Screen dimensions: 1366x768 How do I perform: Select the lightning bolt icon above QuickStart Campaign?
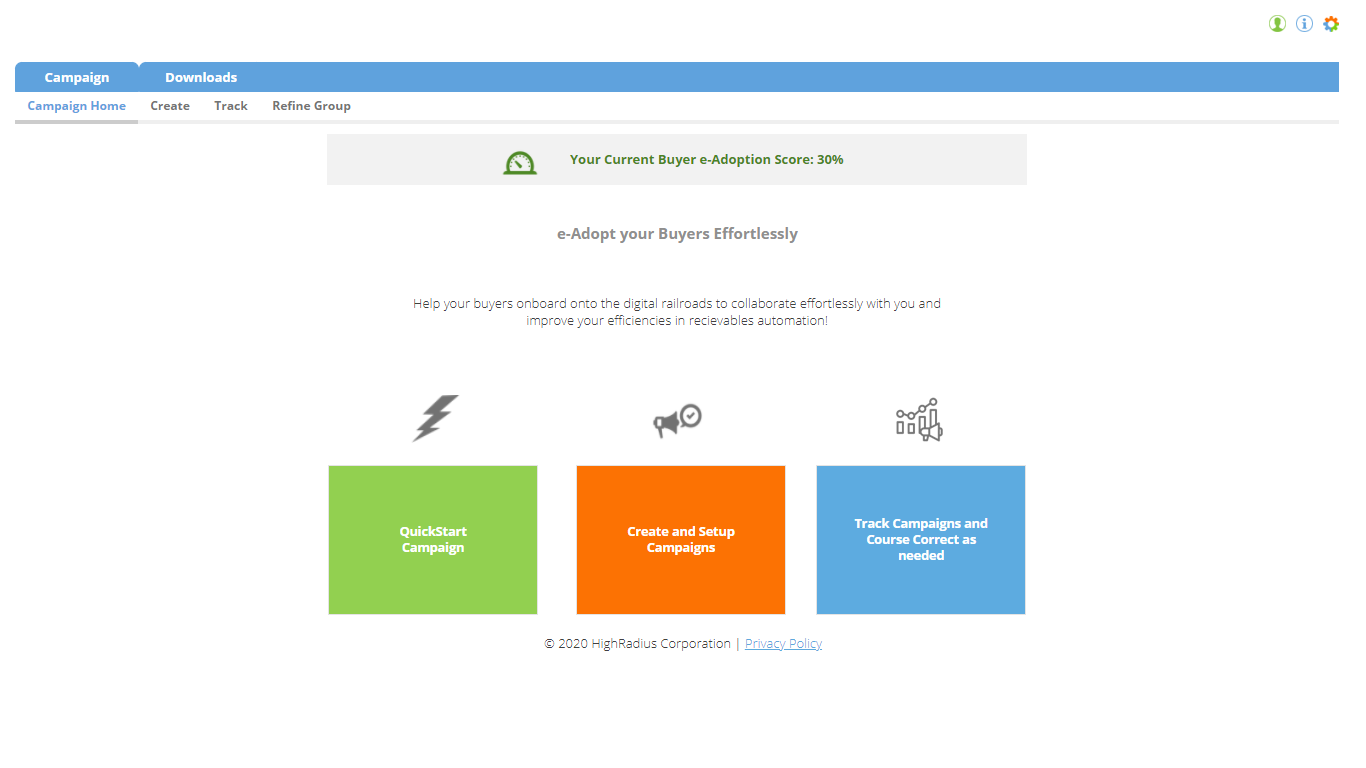(x=434, y=417)
